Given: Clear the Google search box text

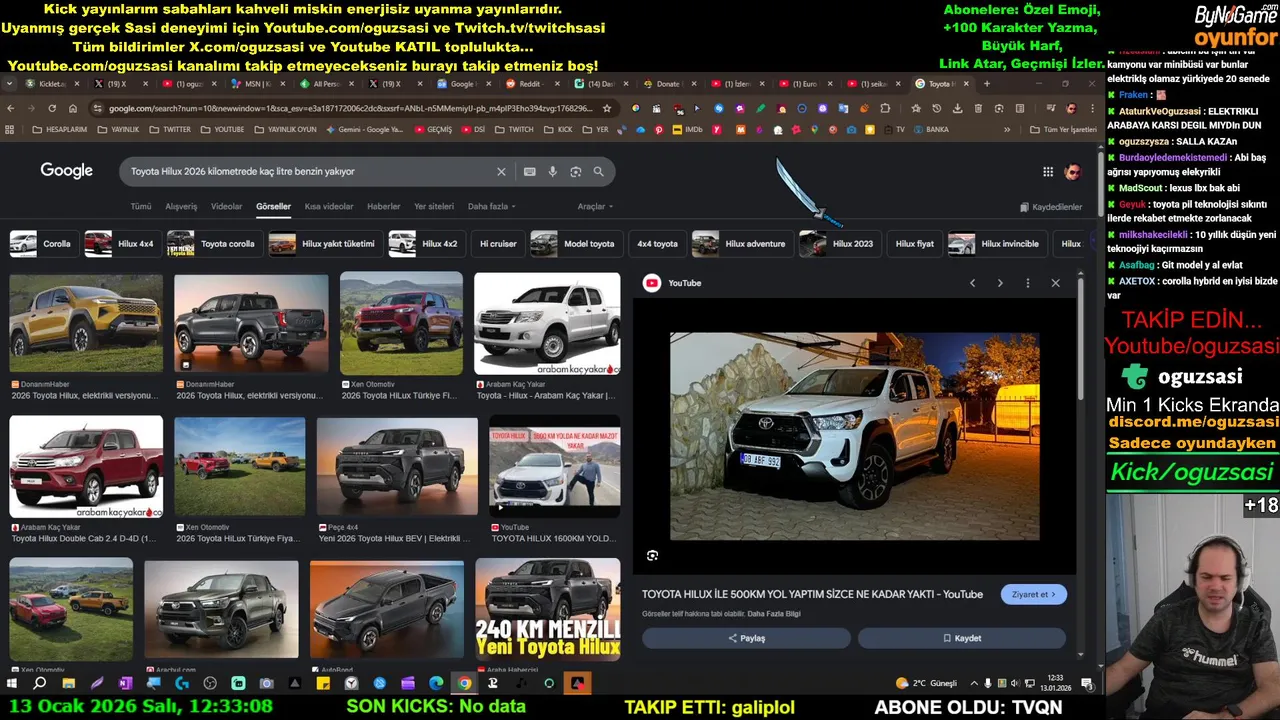Looking at the screenshot, I should click(501, 172).
